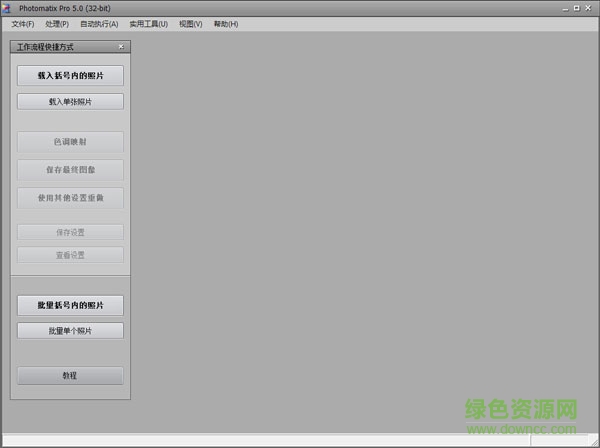This screenshot has height=448, width=600.
Task: Open the 处理(P) menu
Action: [x=57, y=24]
